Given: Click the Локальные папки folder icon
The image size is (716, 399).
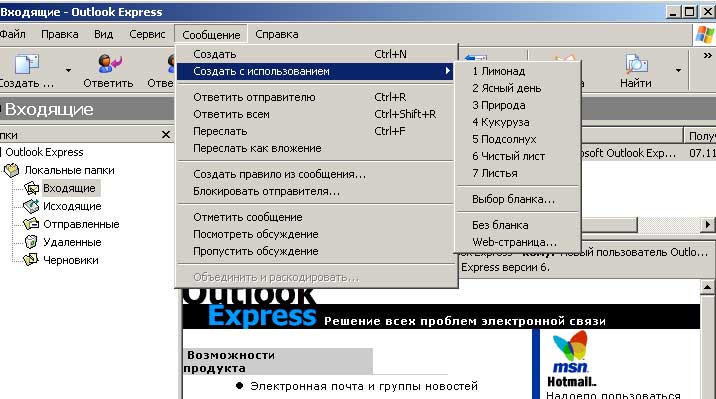Looking at the screenshot, I should [x=11, y=170].
